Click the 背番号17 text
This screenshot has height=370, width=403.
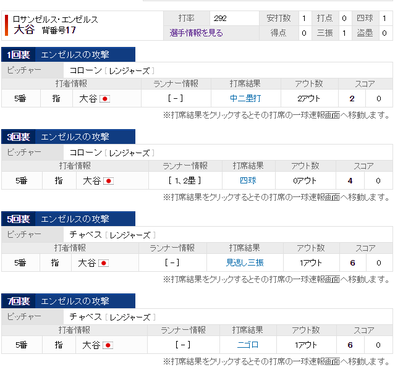point(59,30)
